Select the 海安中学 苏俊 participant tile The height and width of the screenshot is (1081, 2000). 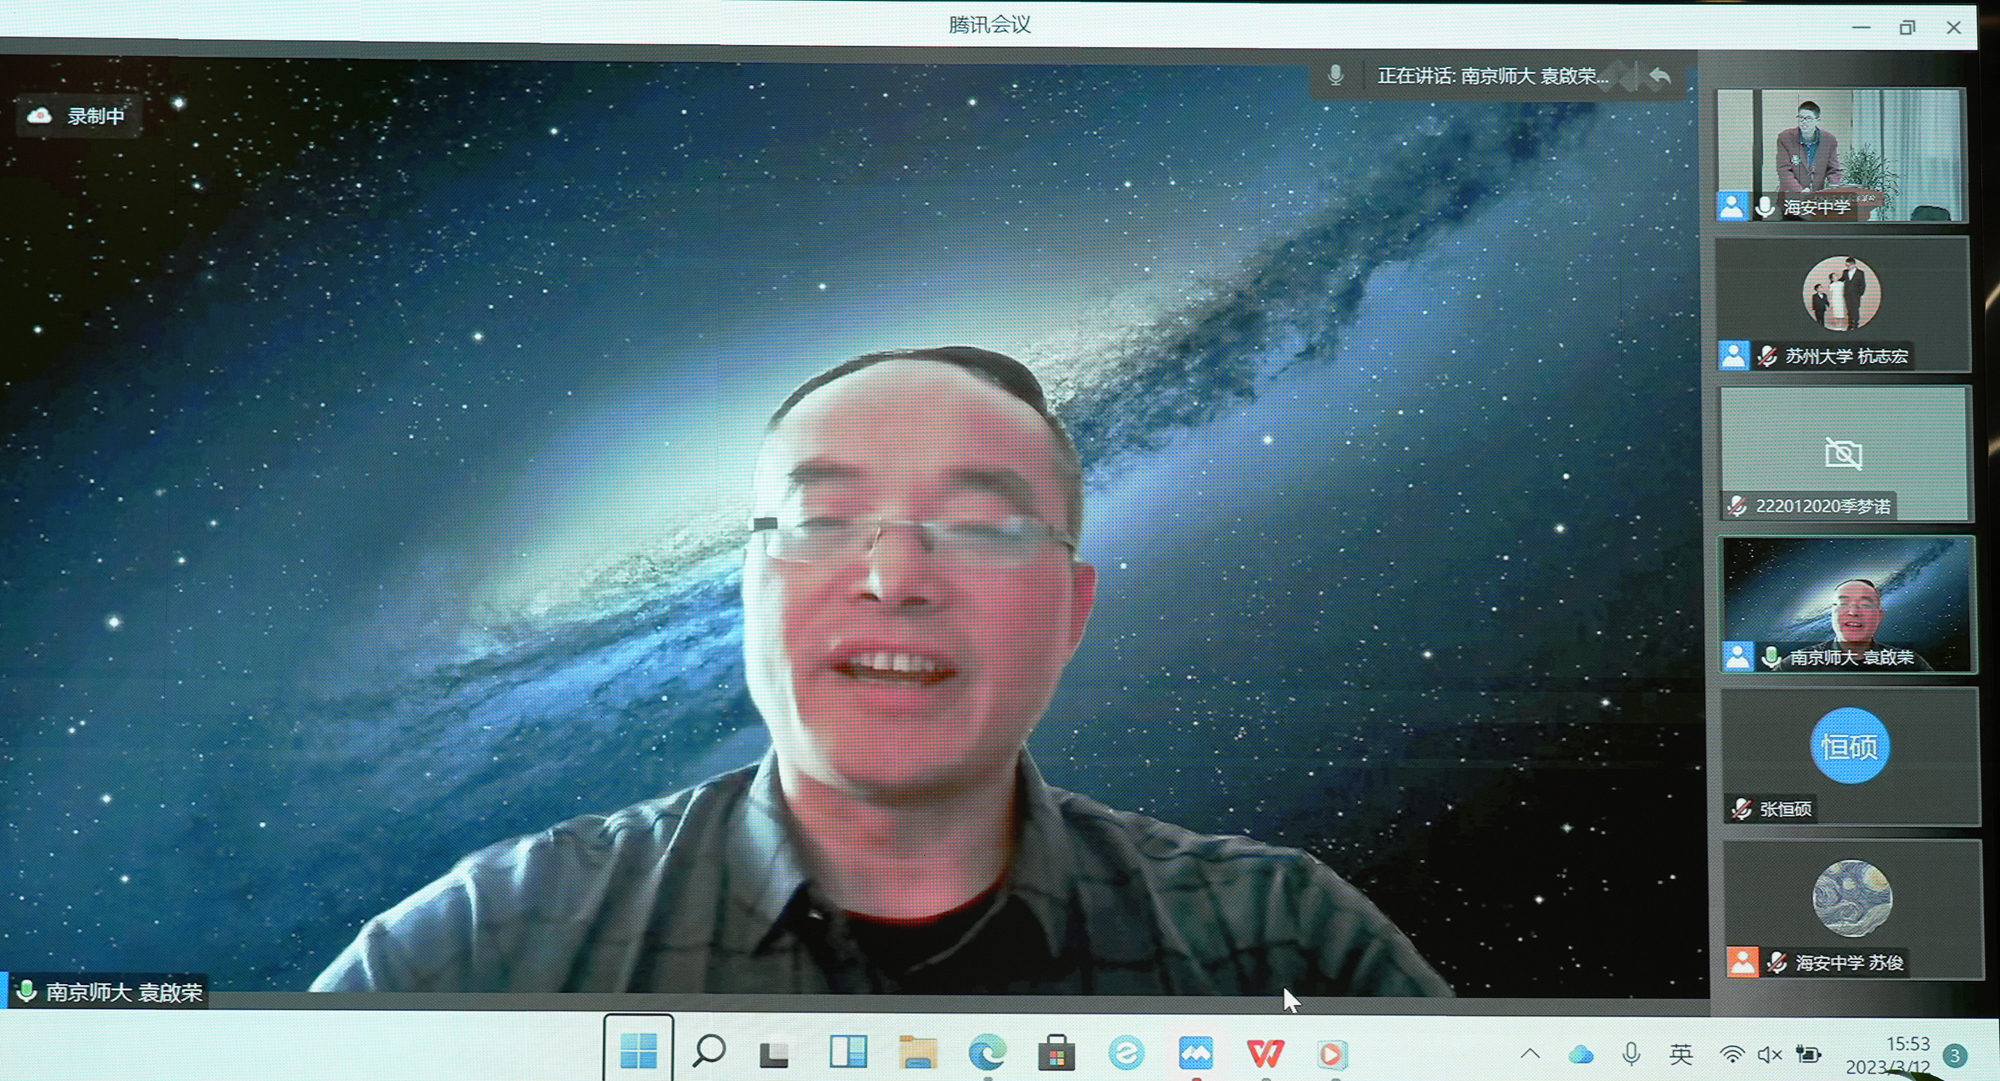tap(1851, 908)
